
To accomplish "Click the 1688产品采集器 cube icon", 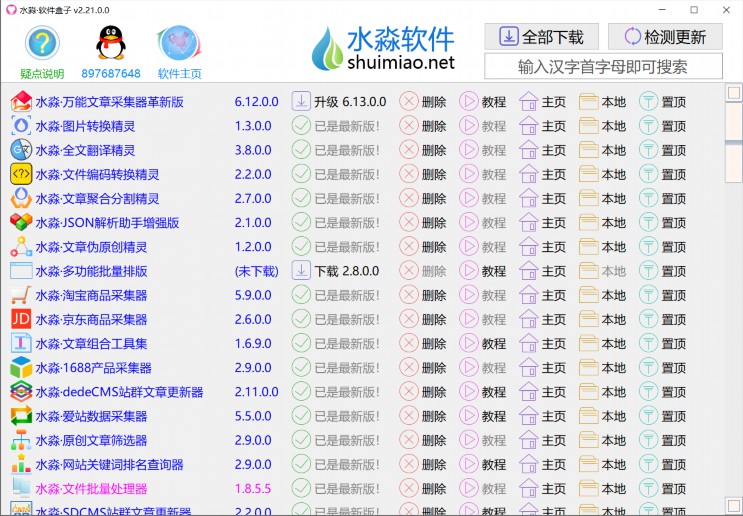I will tap(21, 368).
